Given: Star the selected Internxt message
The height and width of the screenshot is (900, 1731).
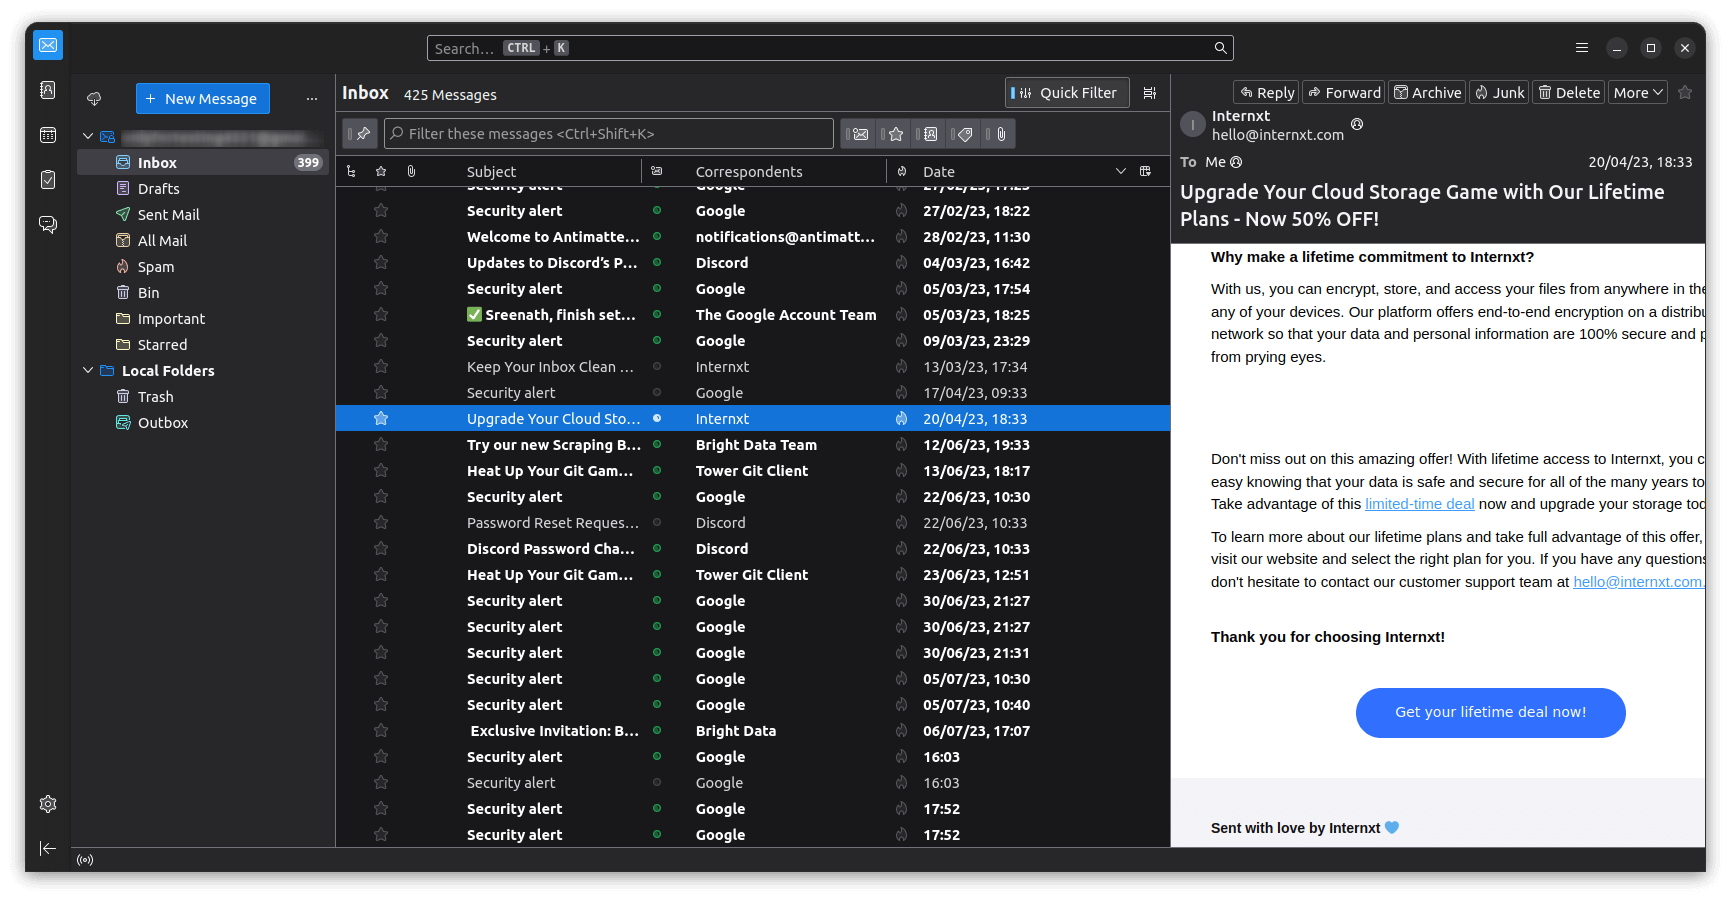Looking at the screenshot, I should [381, 418].
